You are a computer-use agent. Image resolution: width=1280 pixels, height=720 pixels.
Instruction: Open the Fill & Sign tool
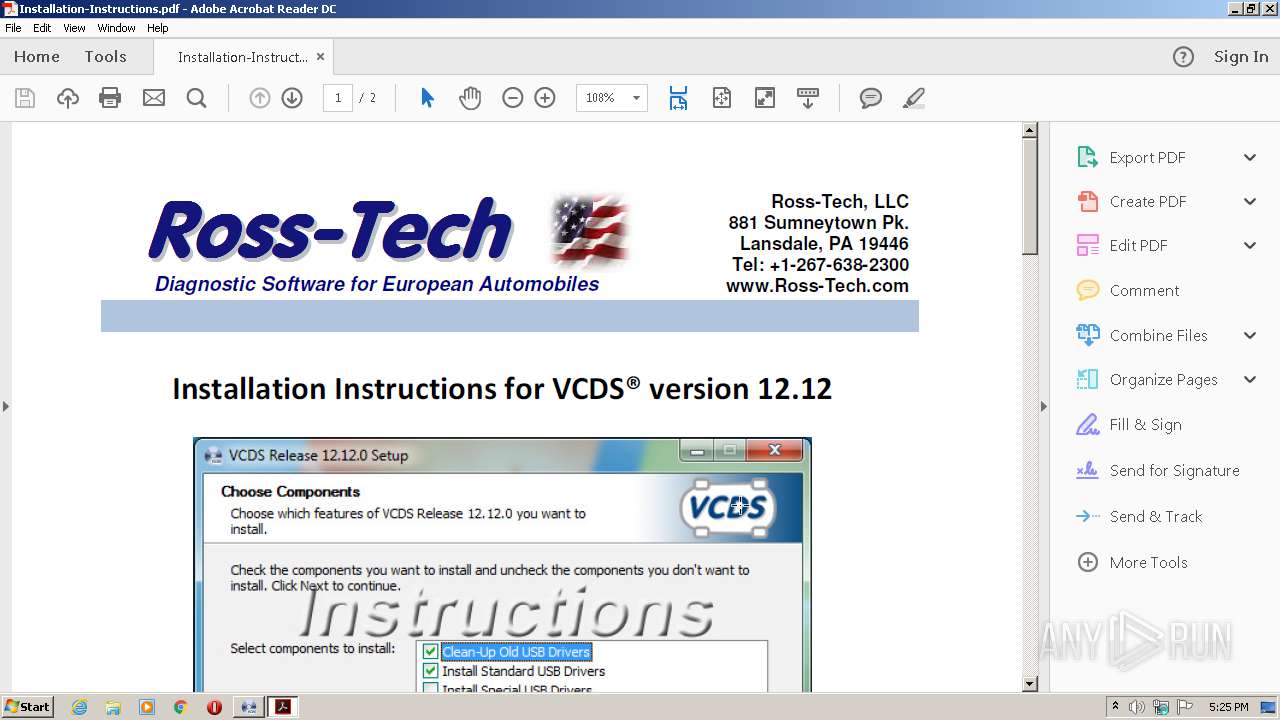[x=1145, y=424]
